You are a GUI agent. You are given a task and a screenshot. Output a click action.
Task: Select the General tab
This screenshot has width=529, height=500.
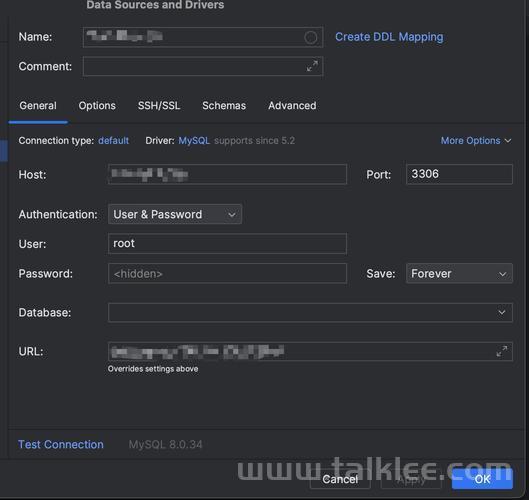pyautogui.click(x=38, y=106)
